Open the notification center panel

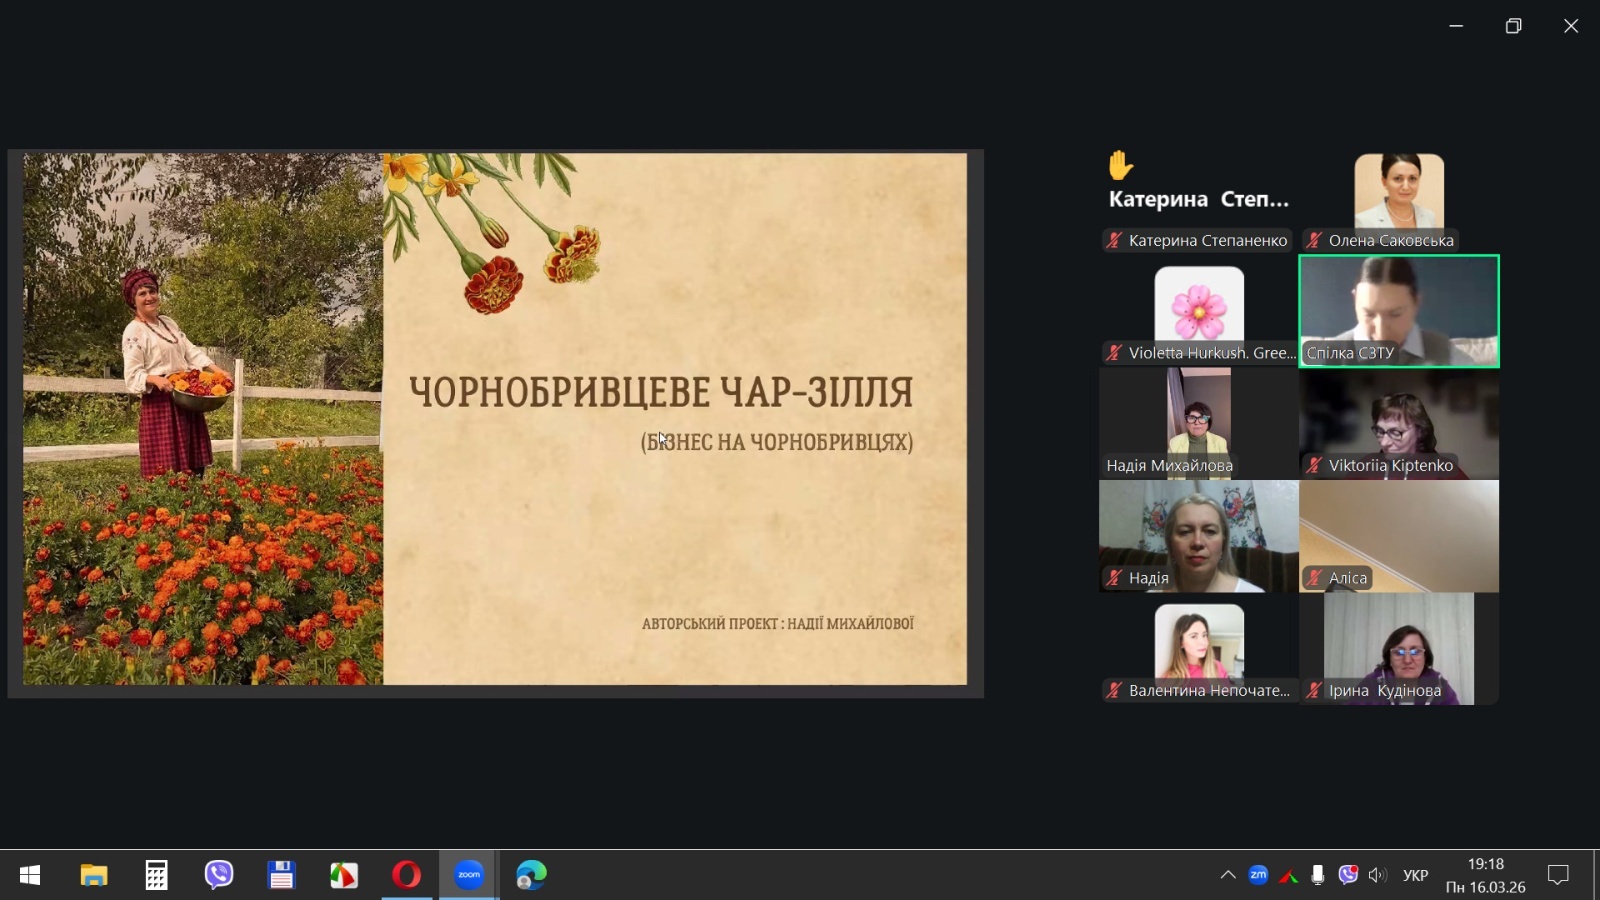1557,875
